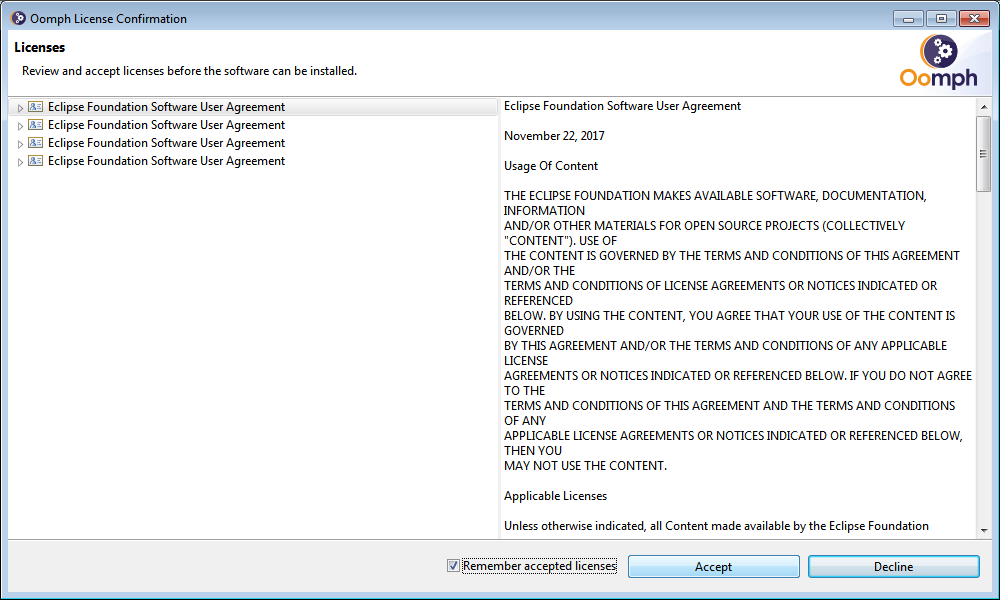Toggle Remember accepted licenses checkbox
Screen dimensions: 1000x600
453,566
